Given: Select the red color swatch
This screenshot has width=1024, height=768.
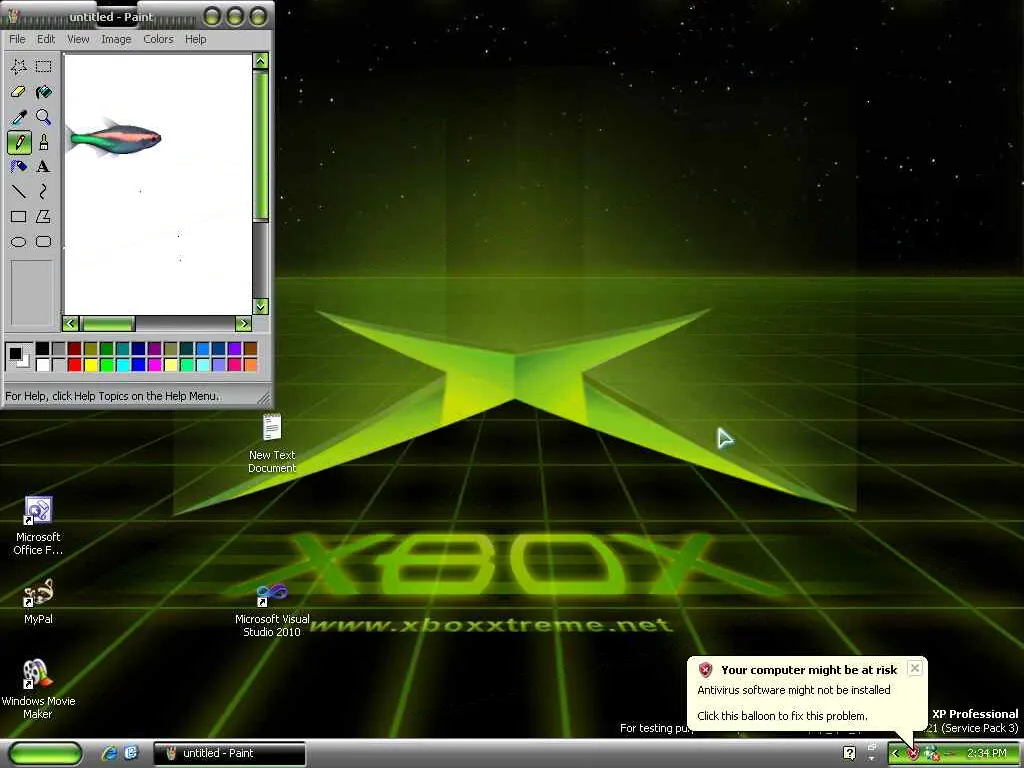Looking at the screenshot, I should tap(74, 364).
